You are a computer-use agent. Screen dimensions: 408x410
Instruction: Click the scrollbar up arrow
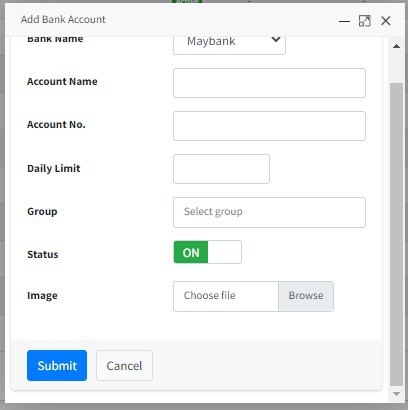tap(396, 46)
